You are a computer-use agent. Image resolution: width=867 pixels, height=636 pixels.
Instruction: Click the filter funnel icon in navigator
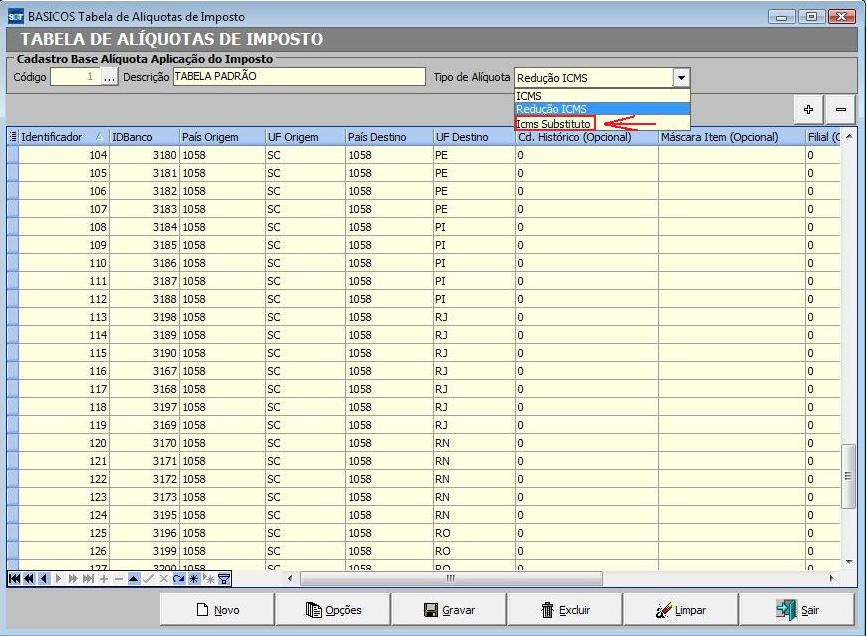(224, 578)
